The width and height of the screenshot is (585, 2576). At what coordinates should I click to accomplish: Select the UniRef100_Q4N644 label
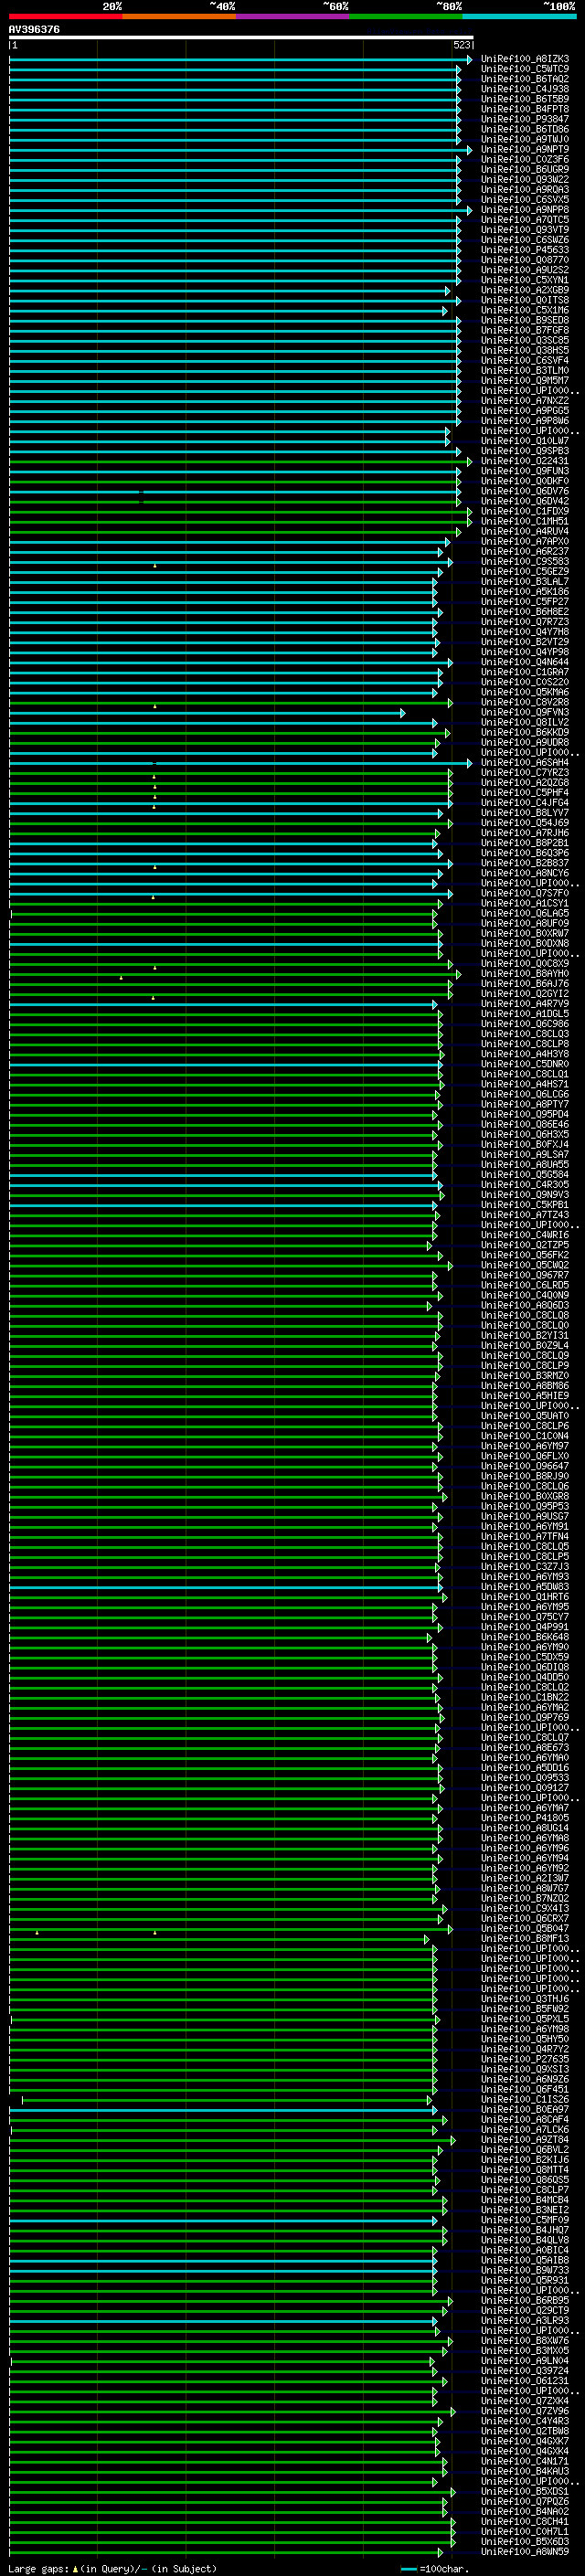click(525, 662)
